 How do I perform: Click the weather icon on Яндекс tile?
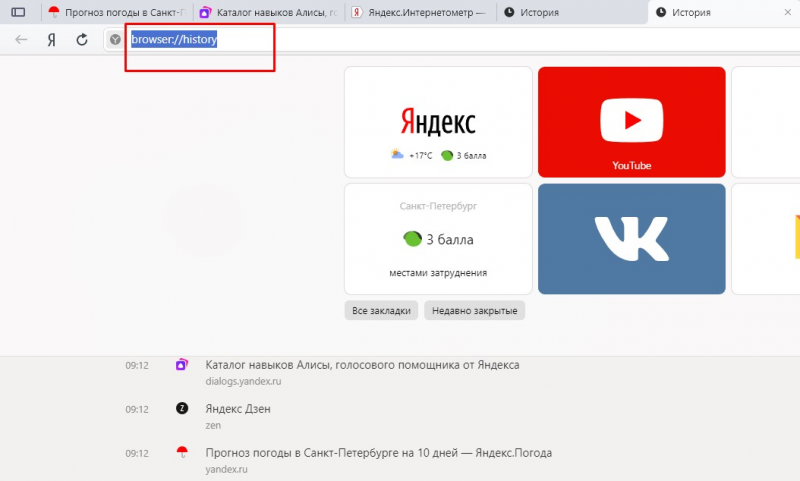(x=397, y=154)
